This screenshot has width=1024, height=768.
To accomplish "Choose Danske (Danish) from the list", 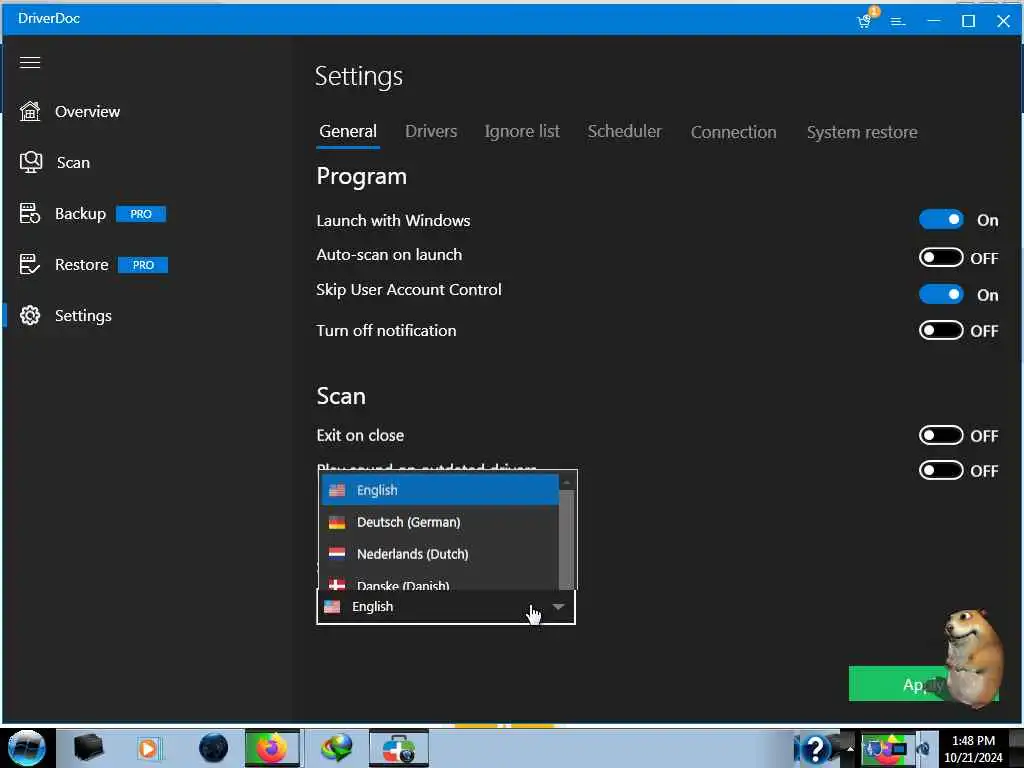I will (x=440, y=582).
